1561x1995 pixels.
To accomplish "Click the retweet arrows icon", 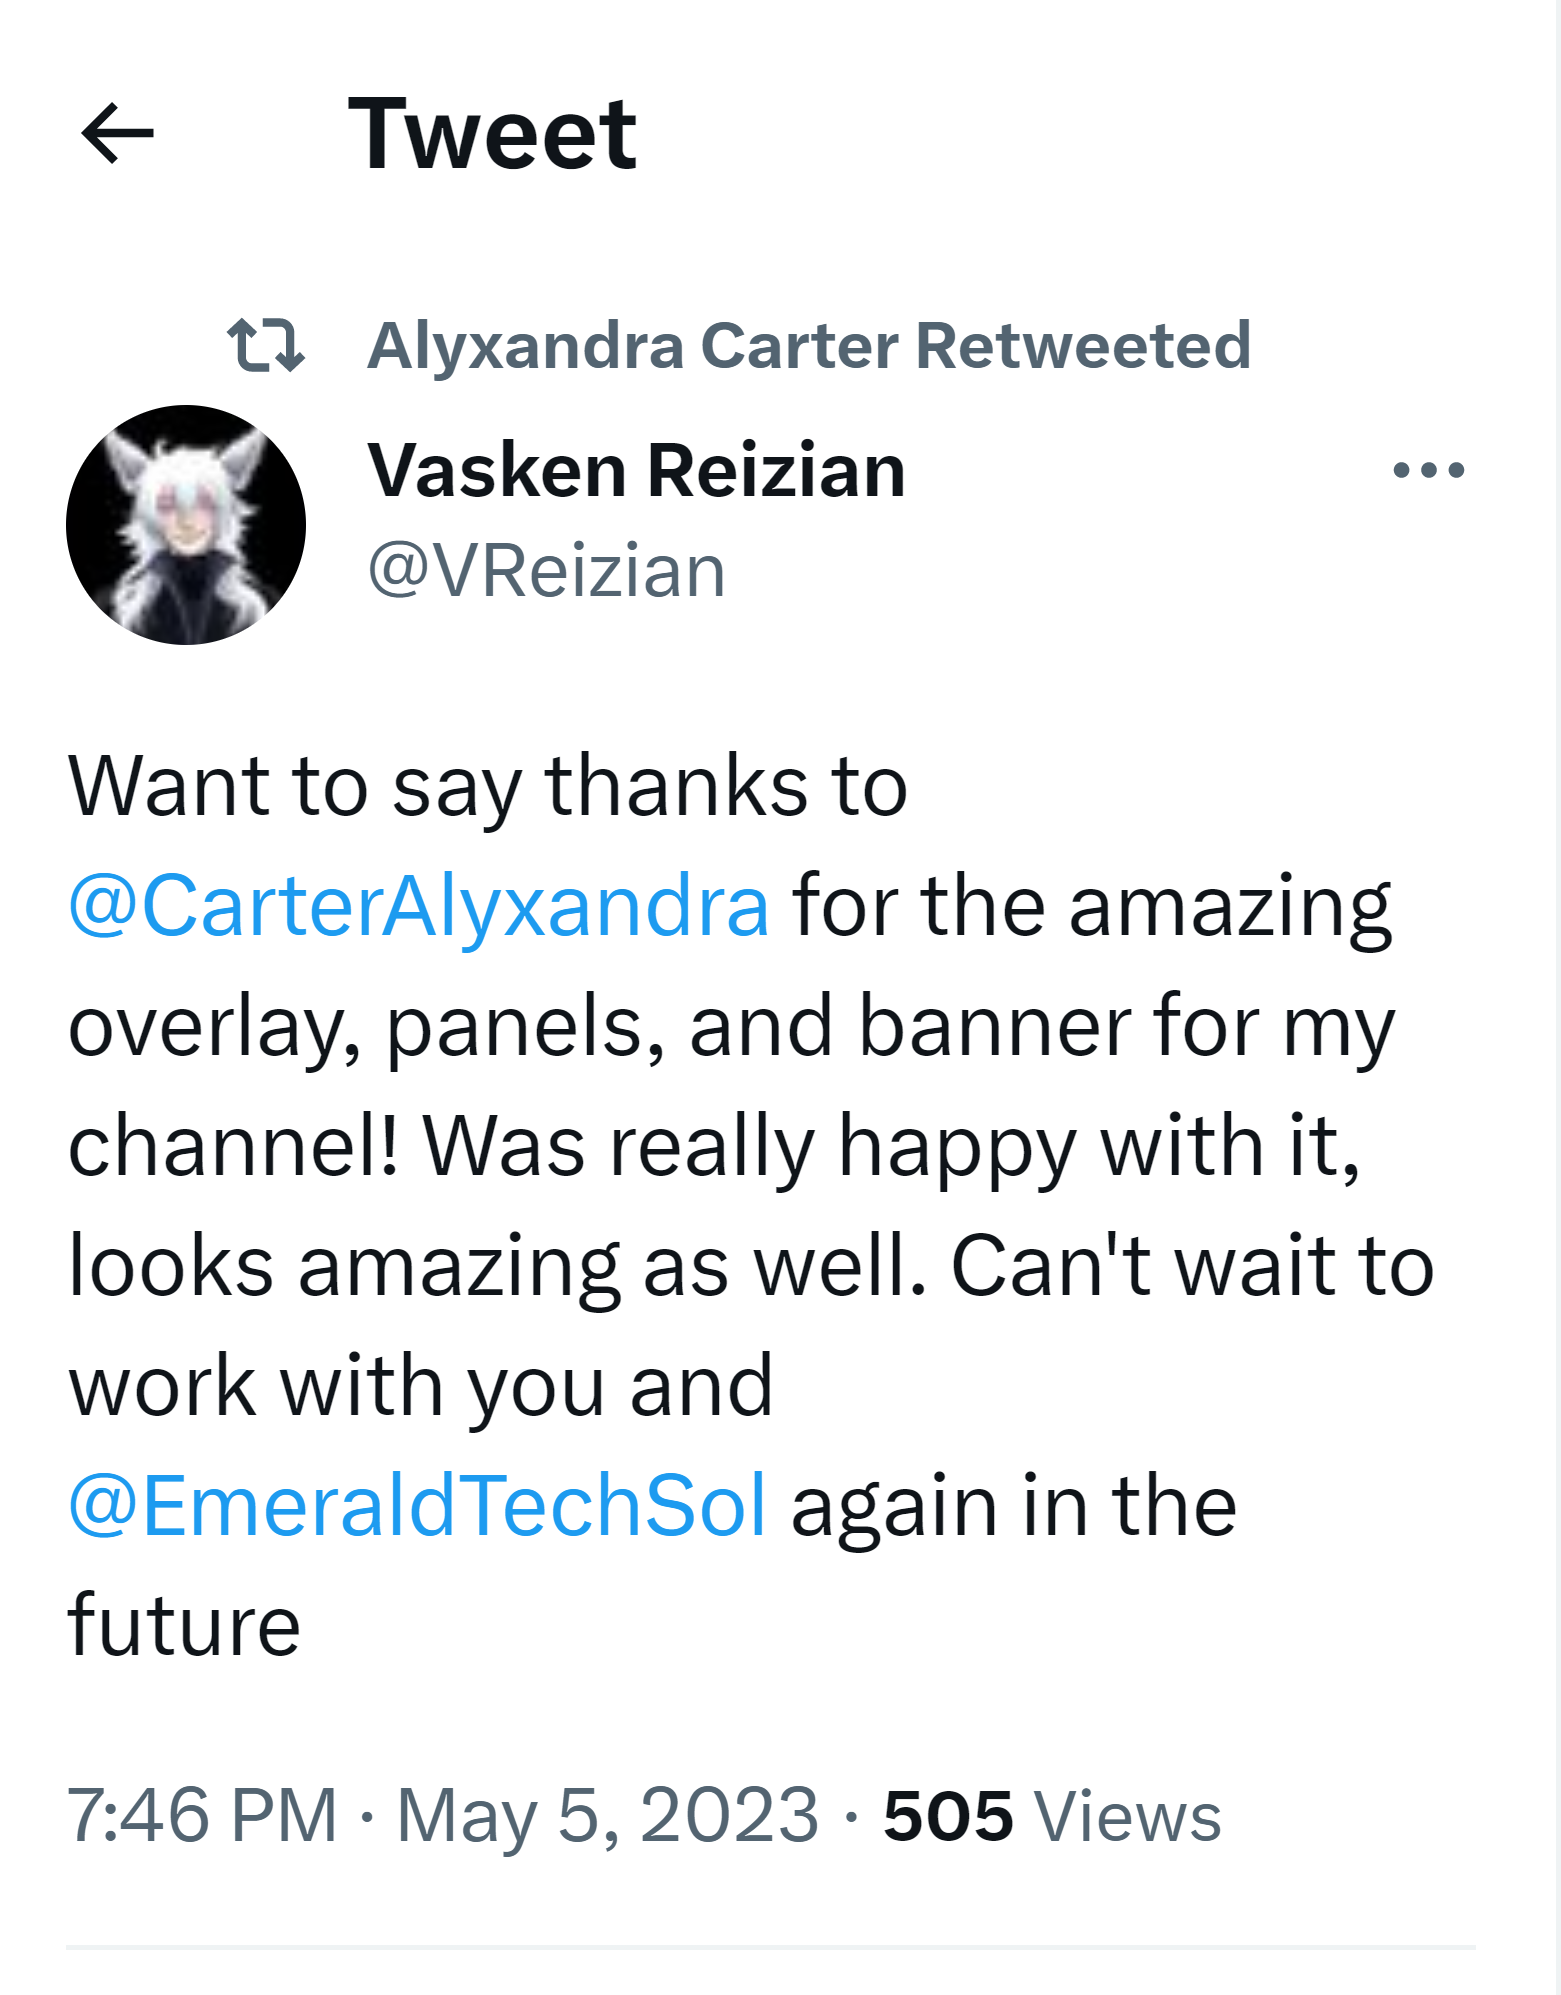I will (x=265, y=345).
